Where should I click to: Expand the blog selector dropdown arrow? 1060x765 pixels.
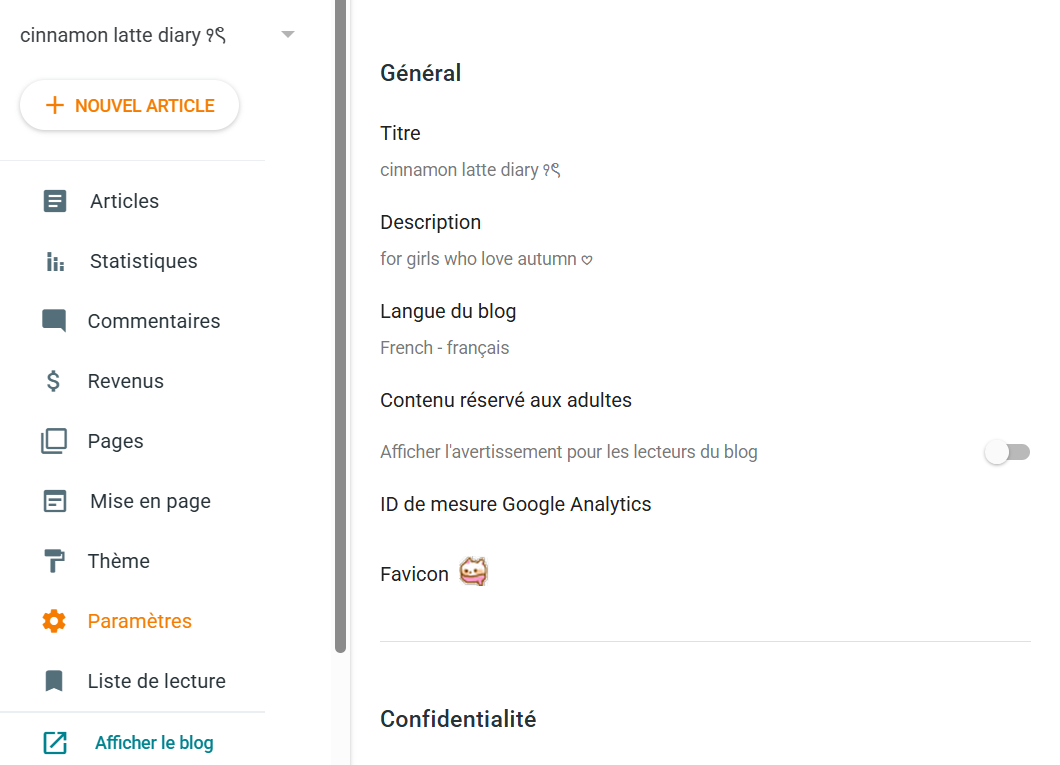click(x=288, y=34)
